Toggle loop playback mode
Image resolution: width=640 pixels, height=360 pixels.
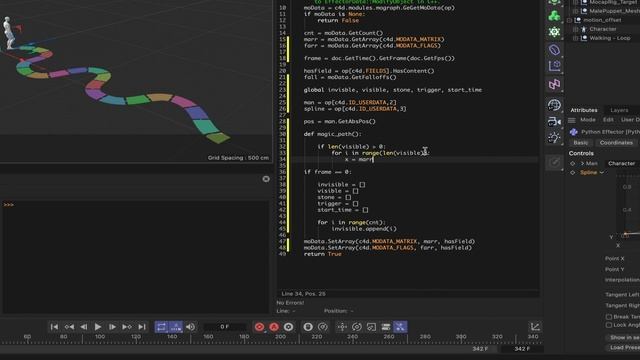[x=161, y=327]
